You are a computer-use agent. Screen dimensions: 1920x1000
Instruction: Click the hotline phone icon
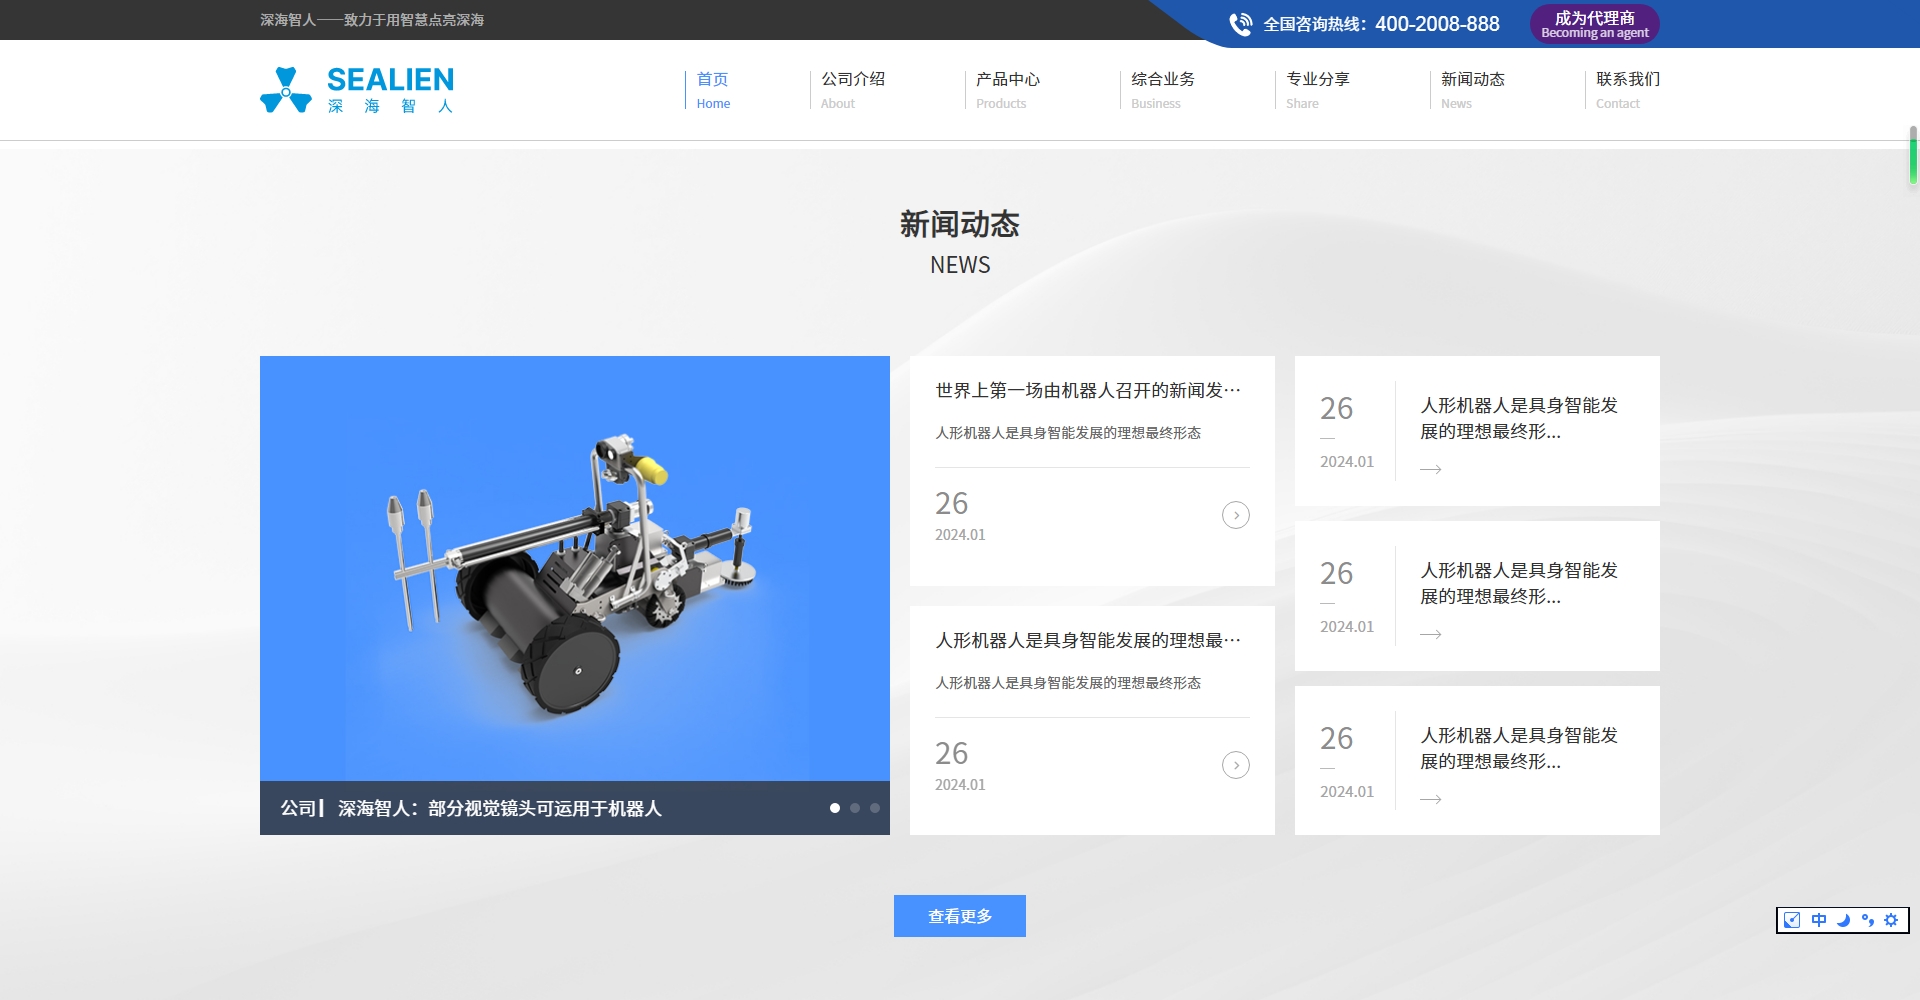point(1240,24)
